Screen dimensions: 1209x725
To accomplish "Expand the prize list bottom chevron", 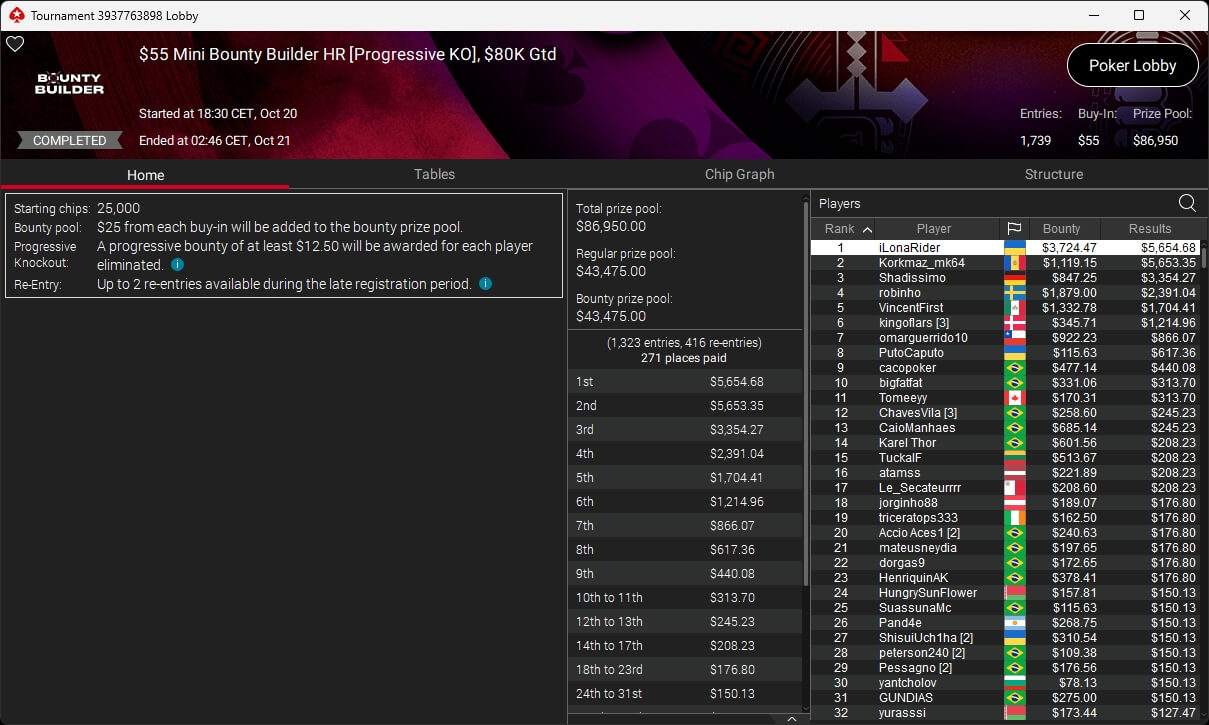I will pyautogui.click(x=791, y=718).
